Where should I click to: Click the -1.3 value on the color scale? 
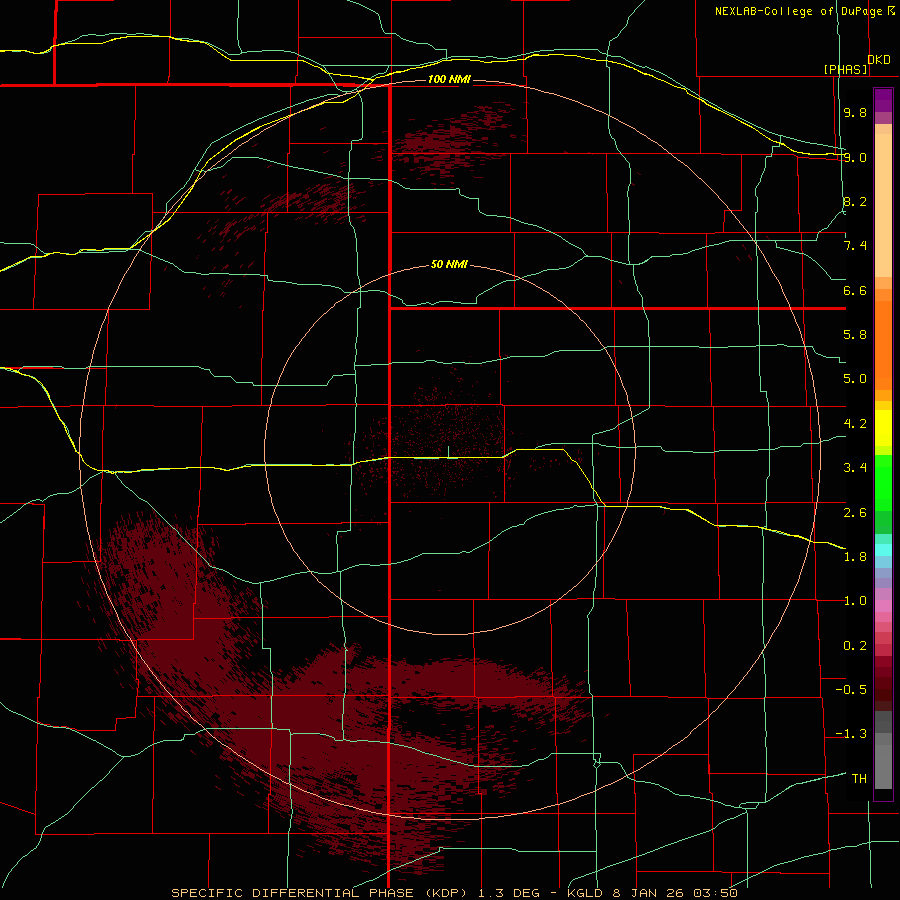851,734
